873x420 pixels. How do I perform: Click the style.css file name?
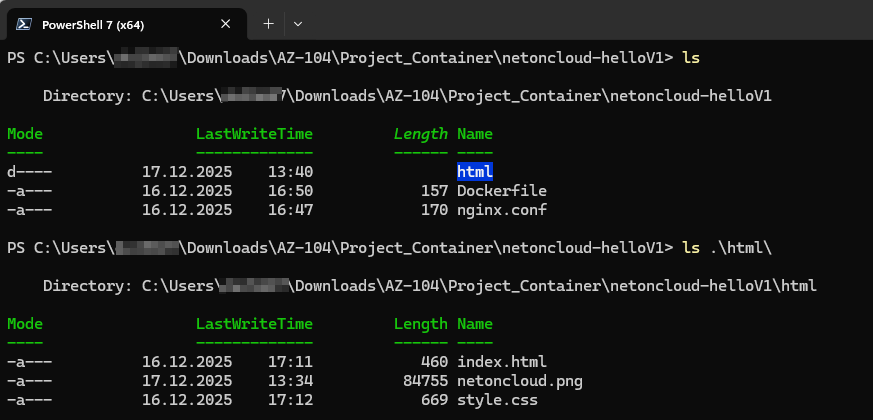[x=497, y=399]
